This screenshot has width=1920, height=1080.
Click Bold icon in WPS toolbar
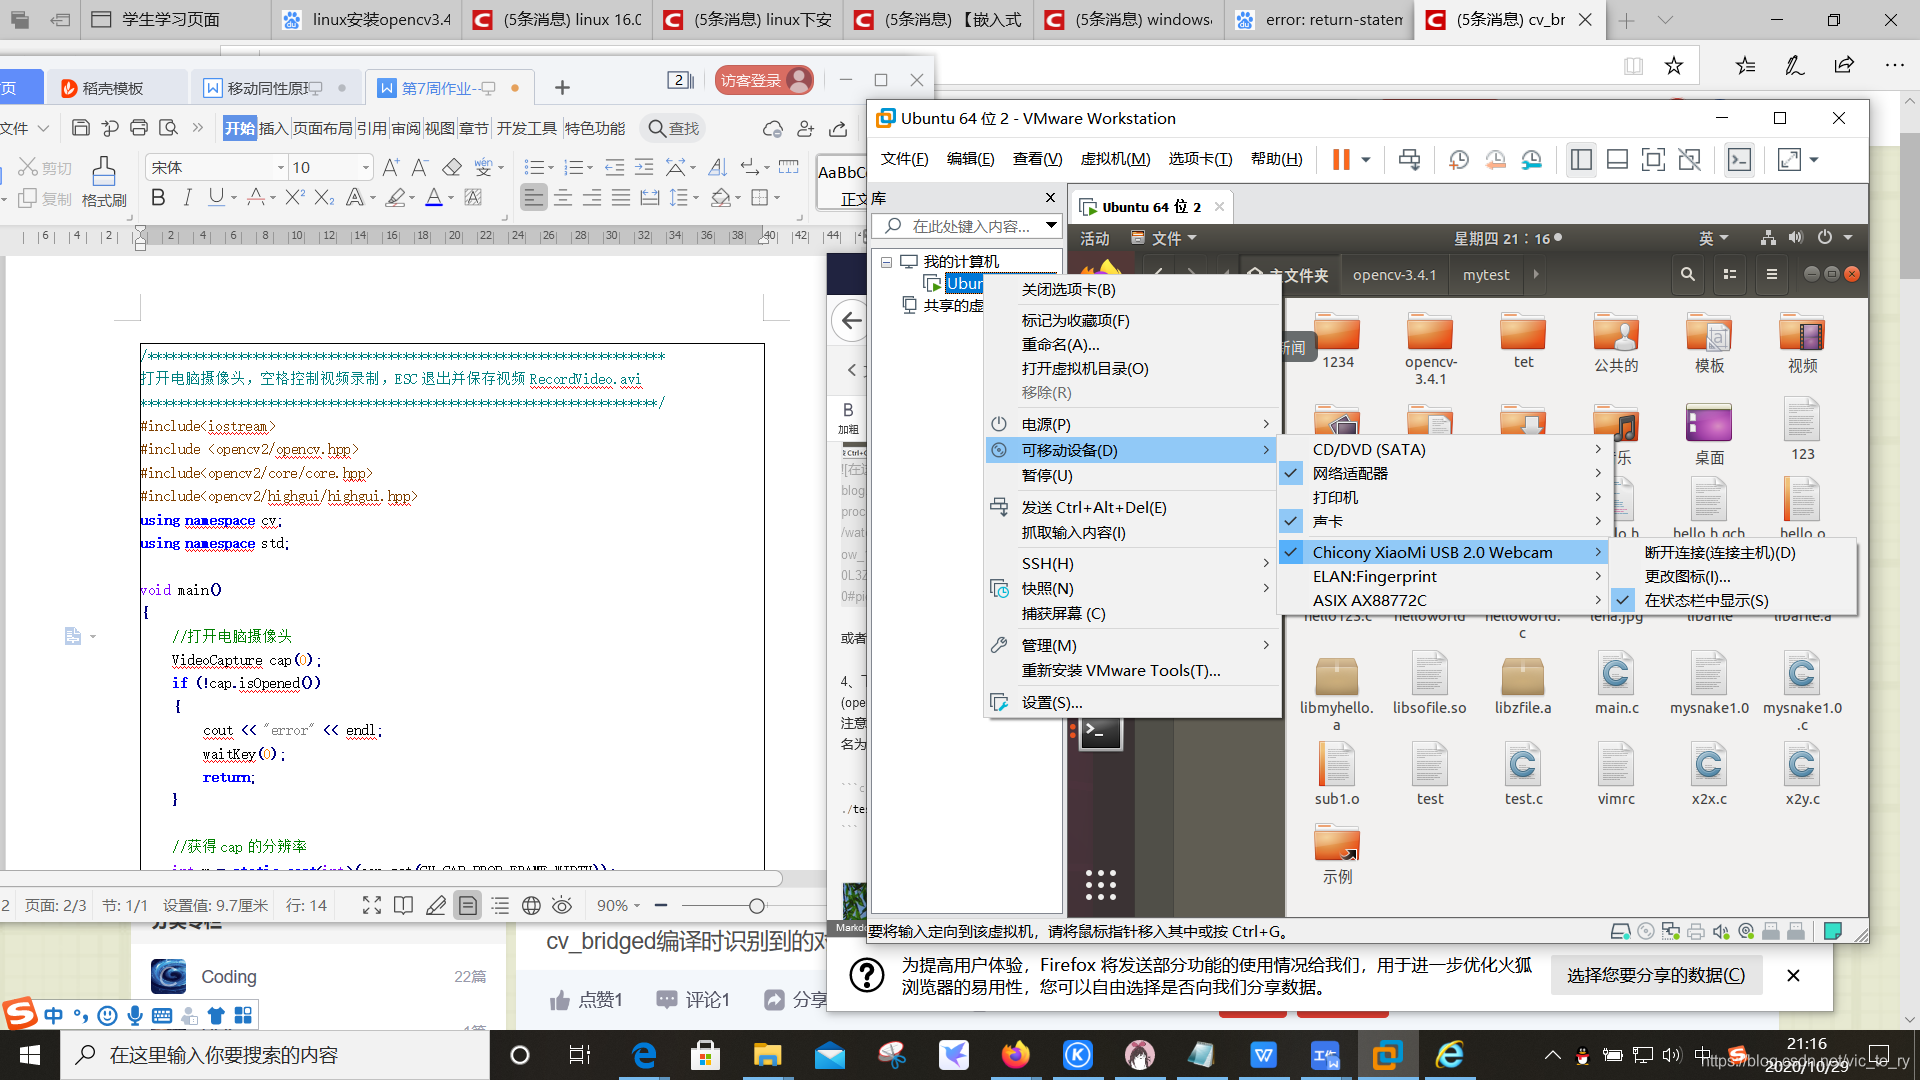coord(157,198)
